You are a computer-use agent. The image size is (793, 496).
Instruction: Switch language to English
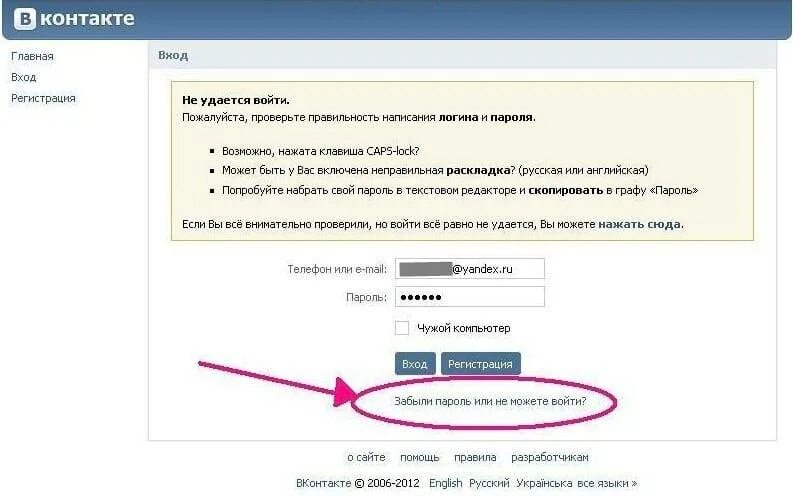tap(446, 483)
